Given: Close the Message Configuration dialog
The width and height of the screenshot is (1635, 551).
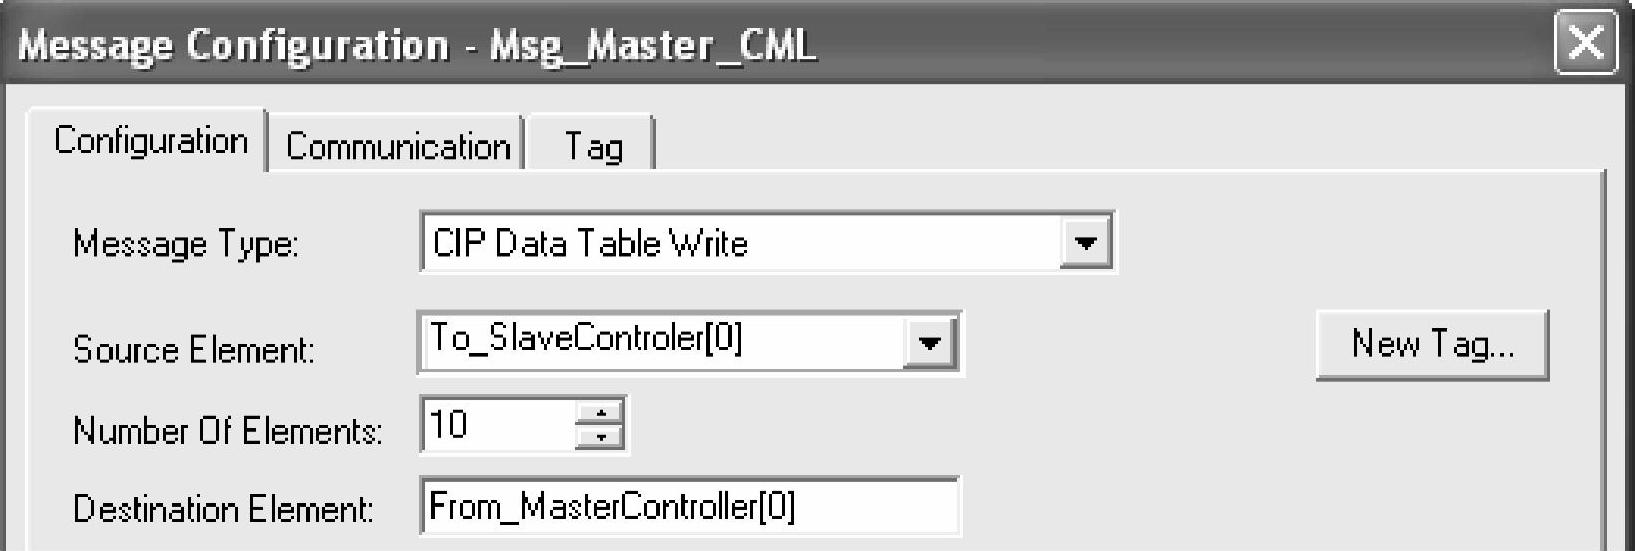Looking at the screenshot, I should point(1585,43).
